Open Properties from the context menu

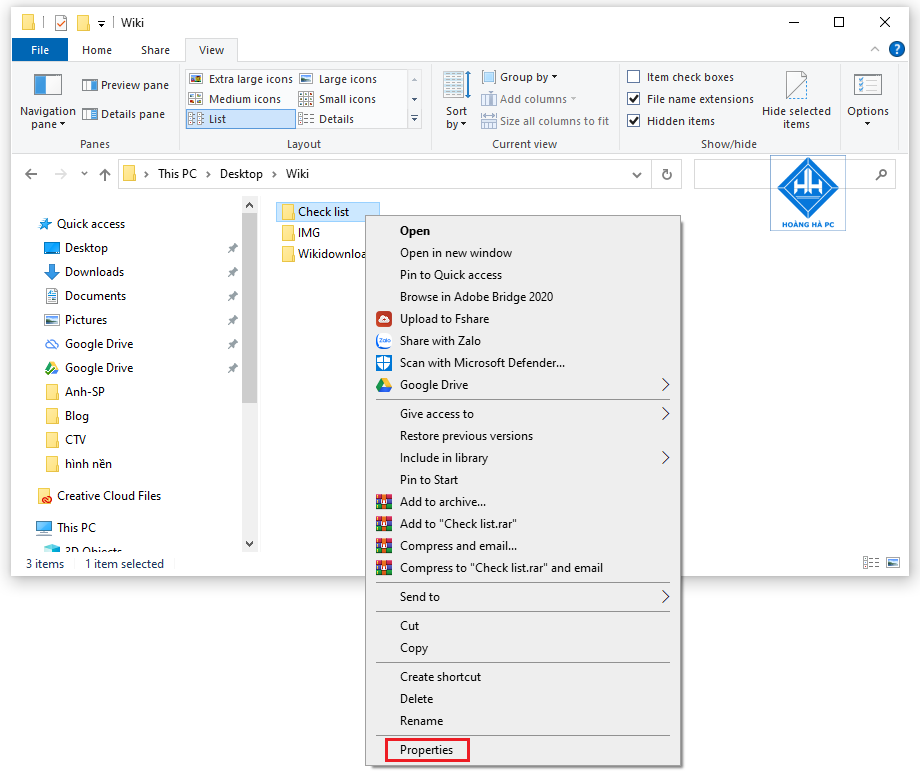click(426, 749)
